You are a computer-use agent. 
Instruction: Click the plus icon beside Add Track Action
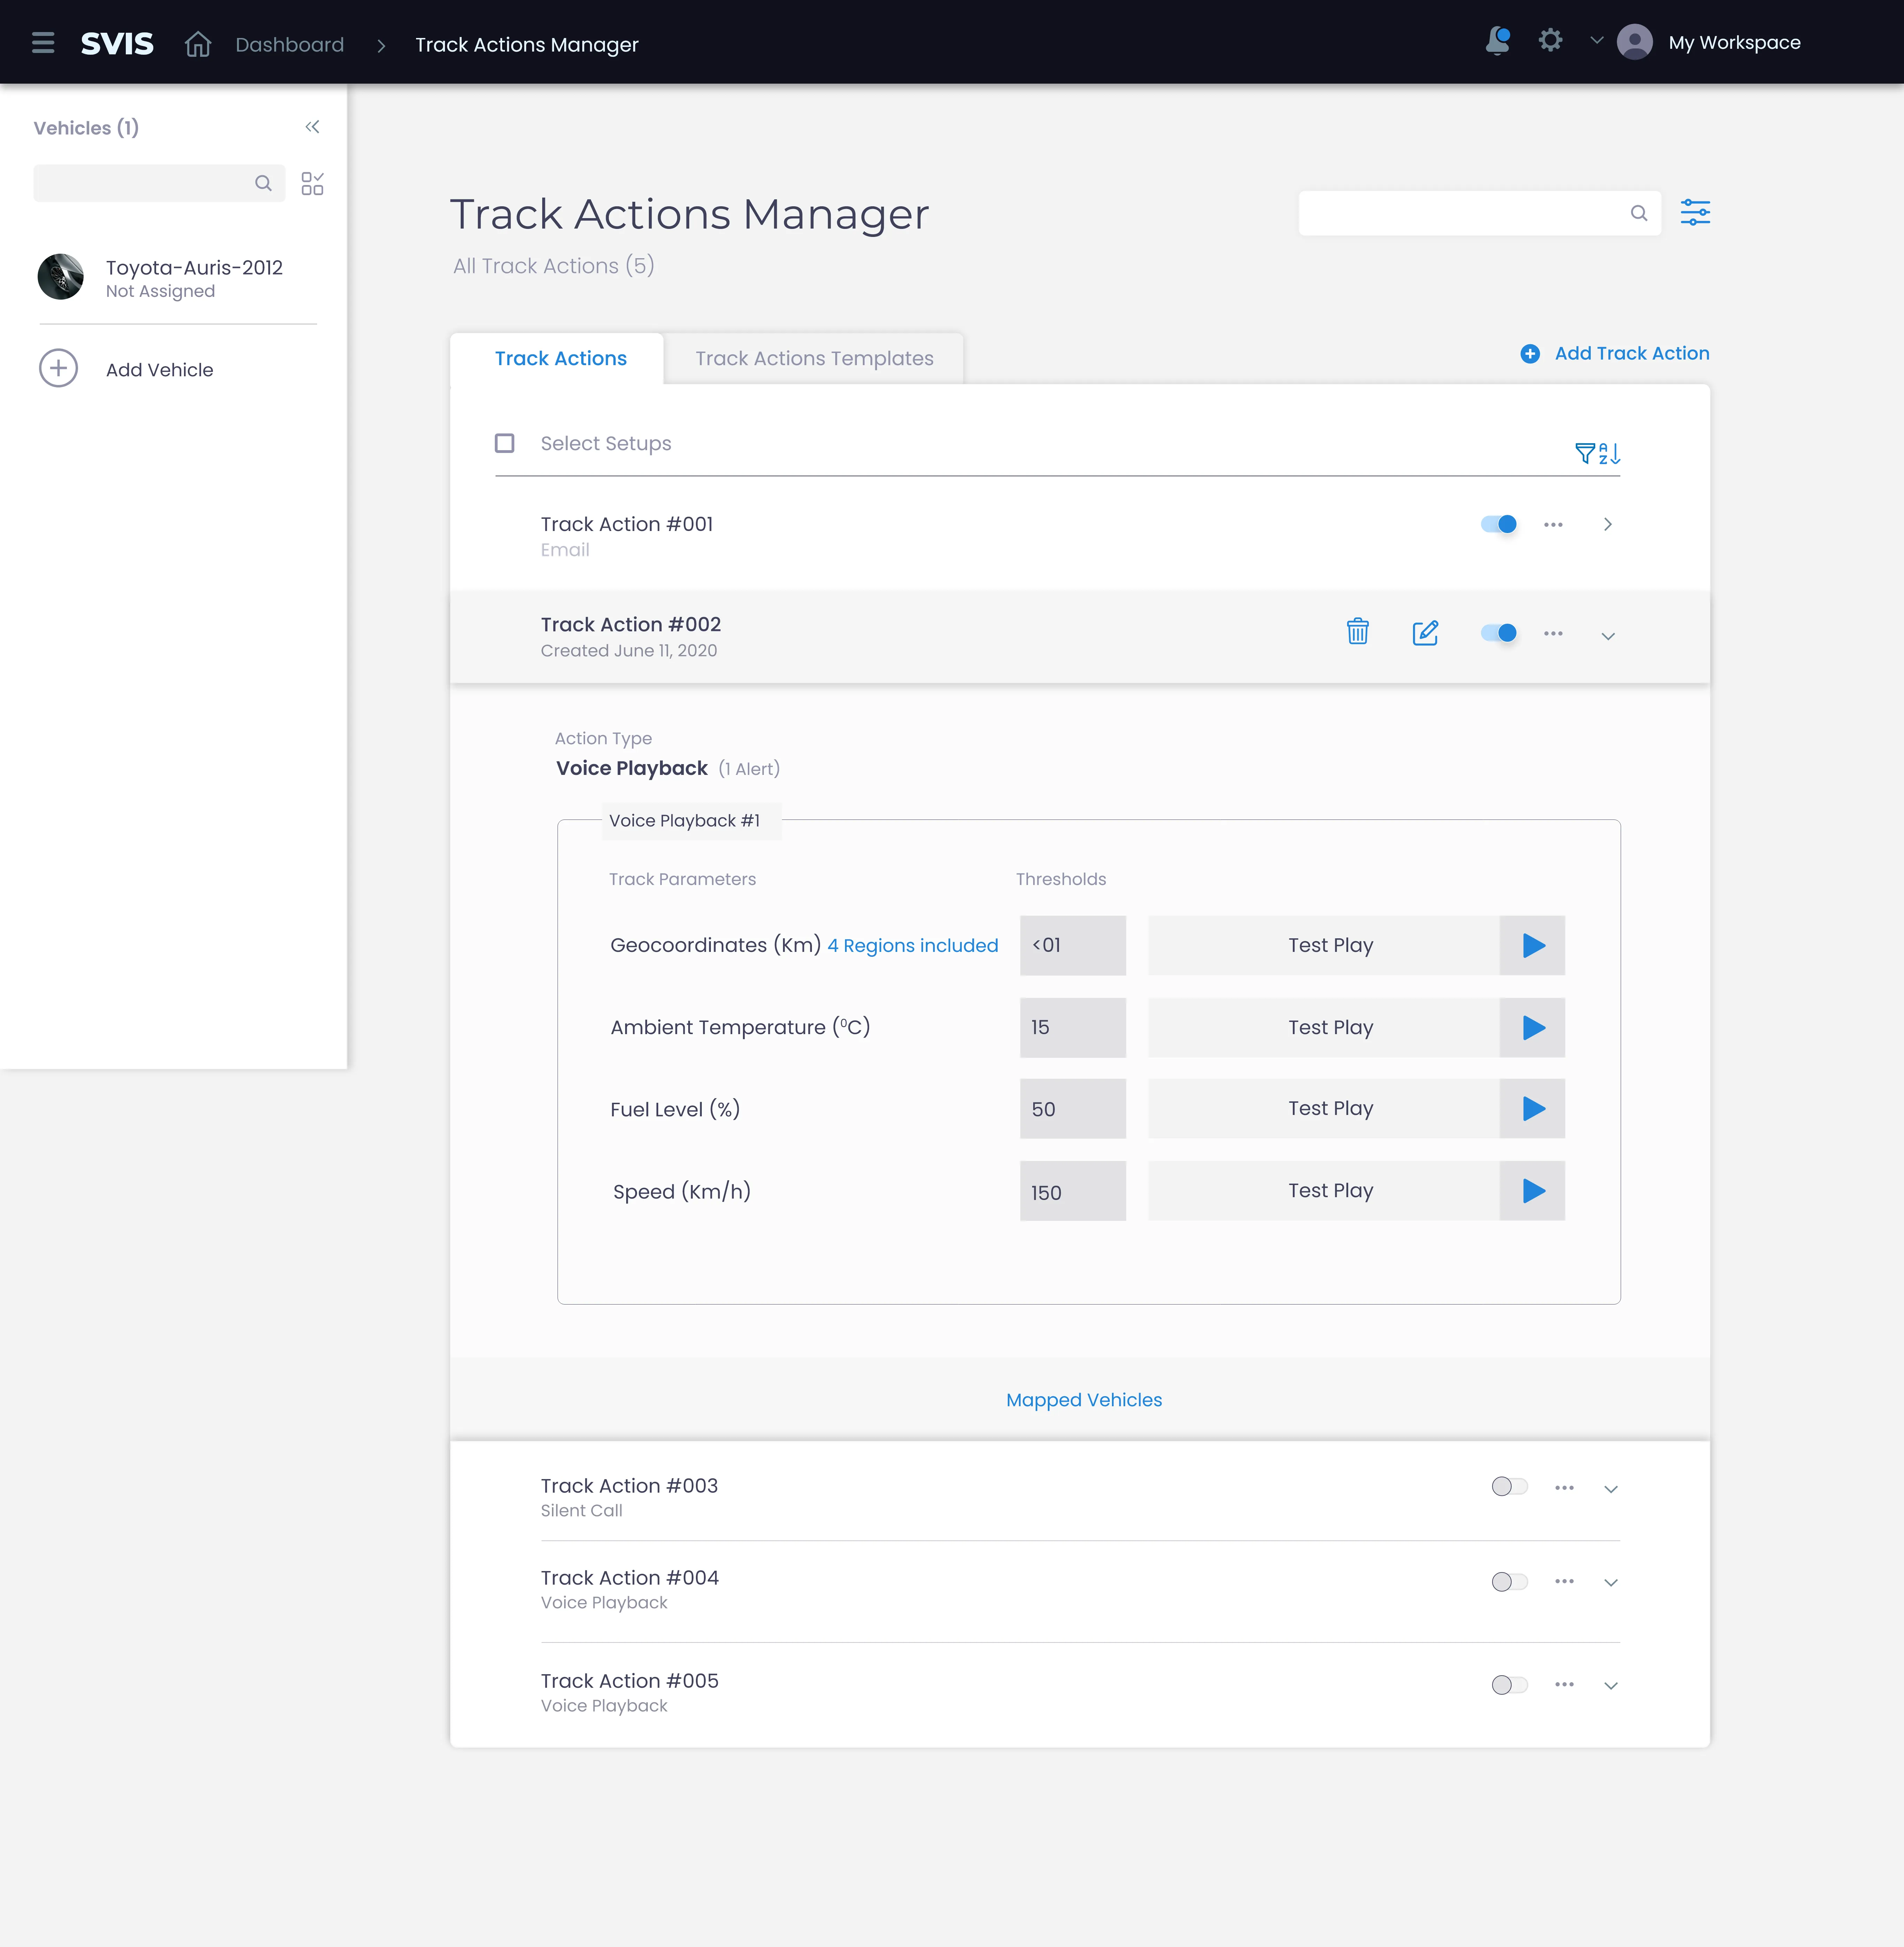(x=1530, y=354)
